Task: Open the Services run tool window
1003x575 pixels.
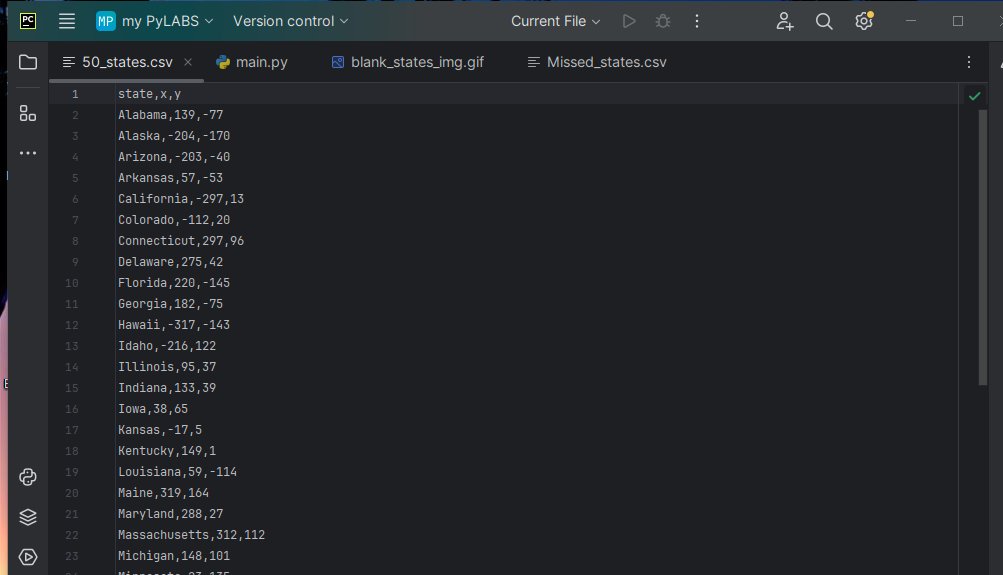Action: (x=28, y=557)
